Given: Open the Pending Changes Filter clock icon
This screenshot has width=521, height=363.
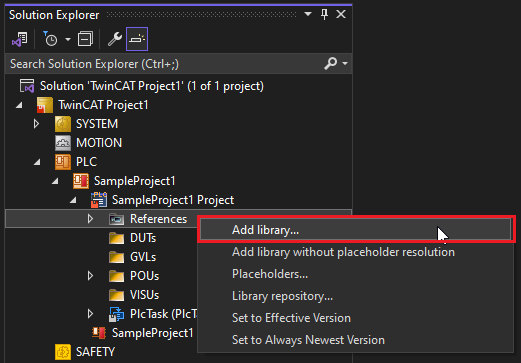Looking at the screenshot, I should click(51, 39).
